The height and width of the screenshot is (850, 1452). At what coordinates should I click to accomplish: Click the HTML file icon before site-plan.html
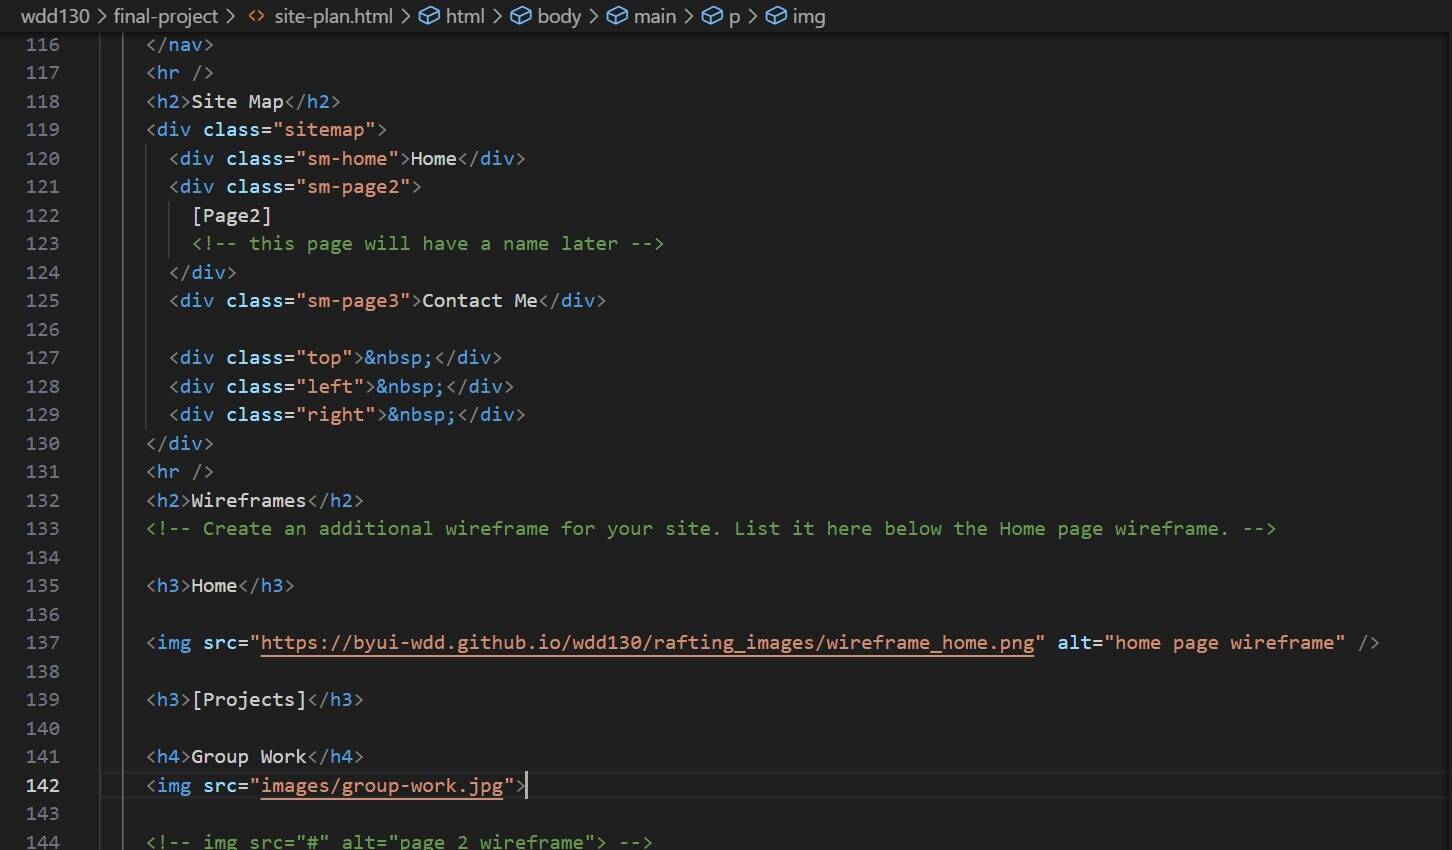(x=256, y=16)
